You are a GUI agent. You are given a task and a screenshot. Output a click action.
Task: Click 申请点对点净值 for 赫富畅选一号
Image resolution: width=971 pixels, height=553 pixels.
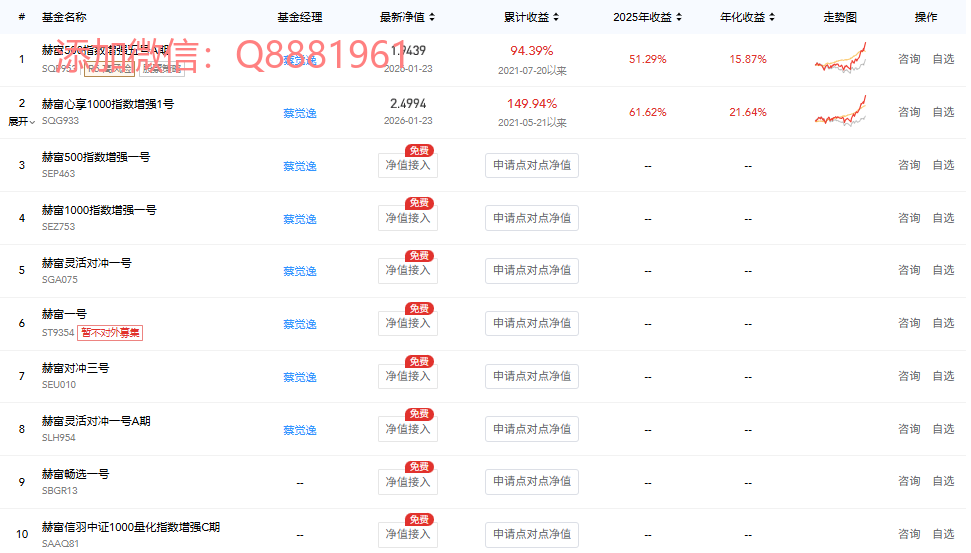(x=532, y=482)
